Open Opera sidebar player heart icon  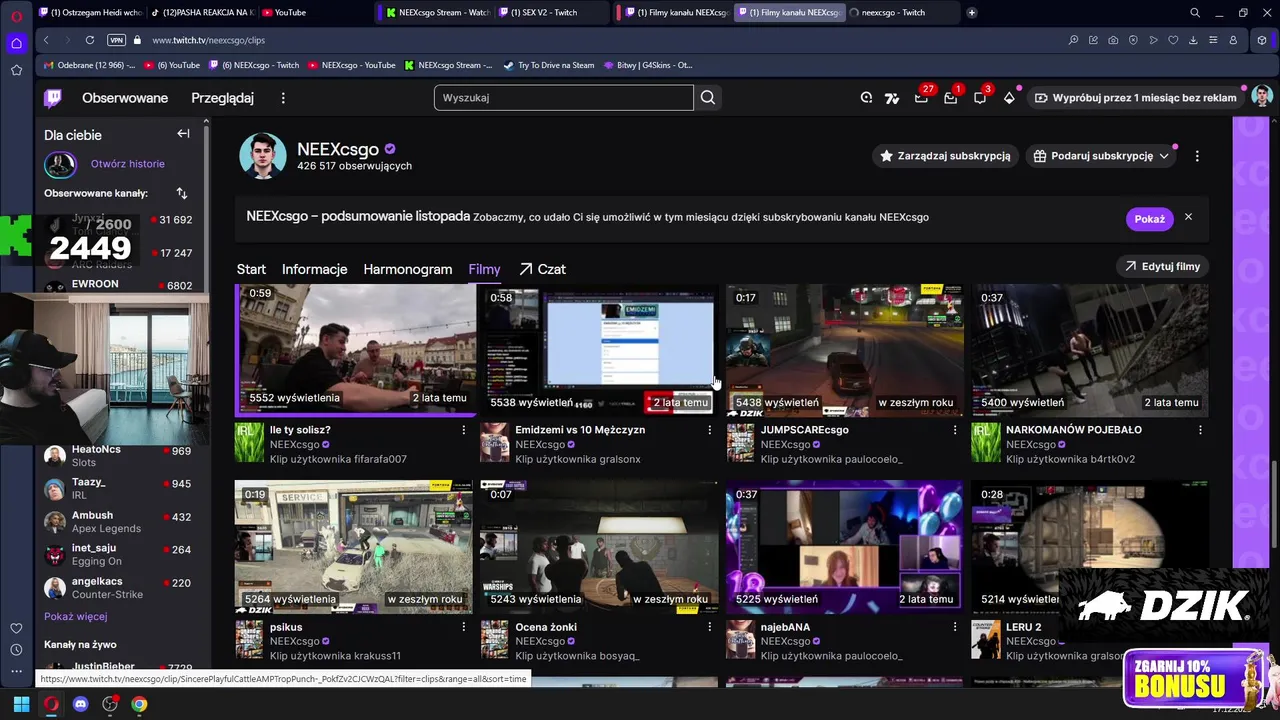point(16,628)
